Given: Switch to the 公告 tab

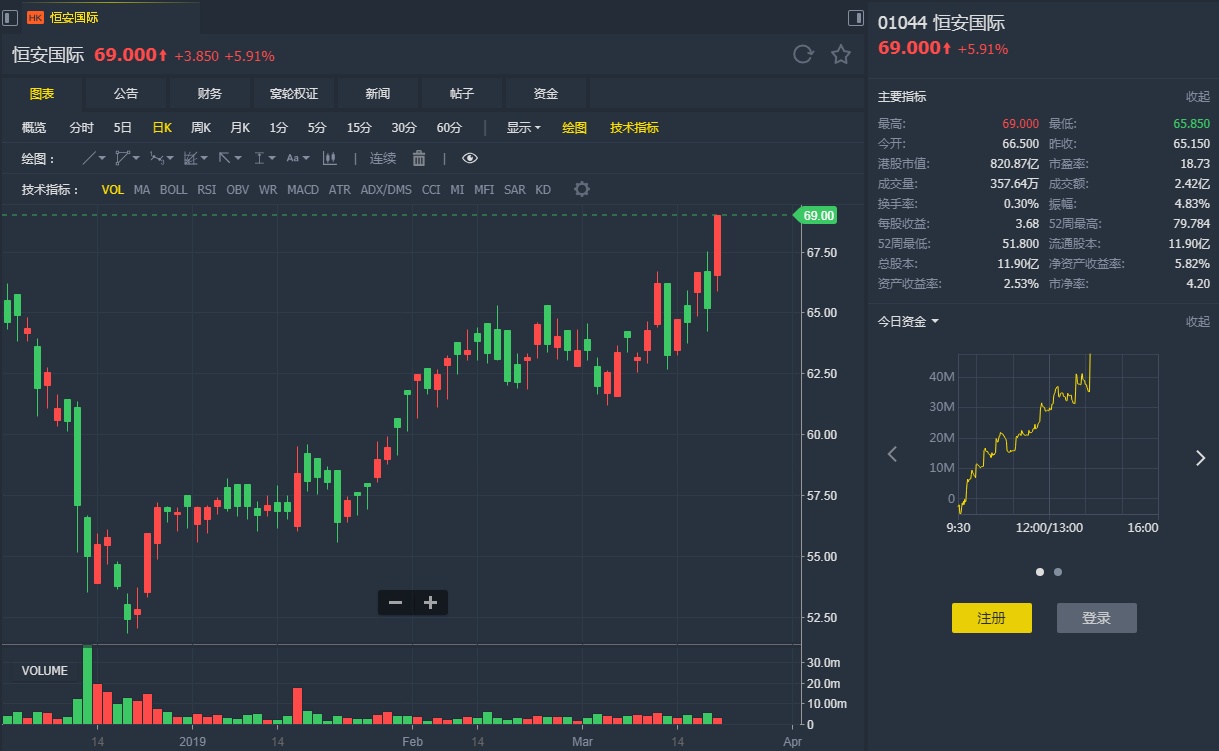Looking at the screenshot, I should (126, 93).
